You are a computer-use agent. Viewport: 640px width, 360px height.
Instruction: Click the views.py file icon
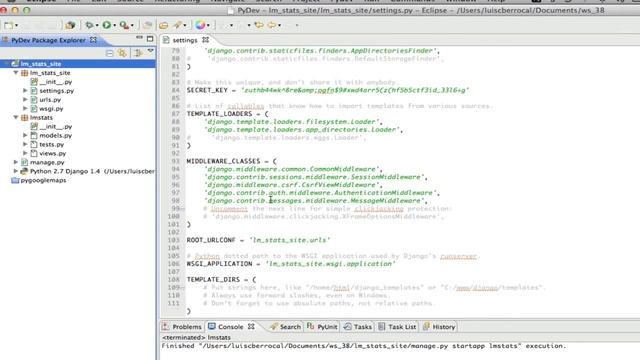pos(34,153)
